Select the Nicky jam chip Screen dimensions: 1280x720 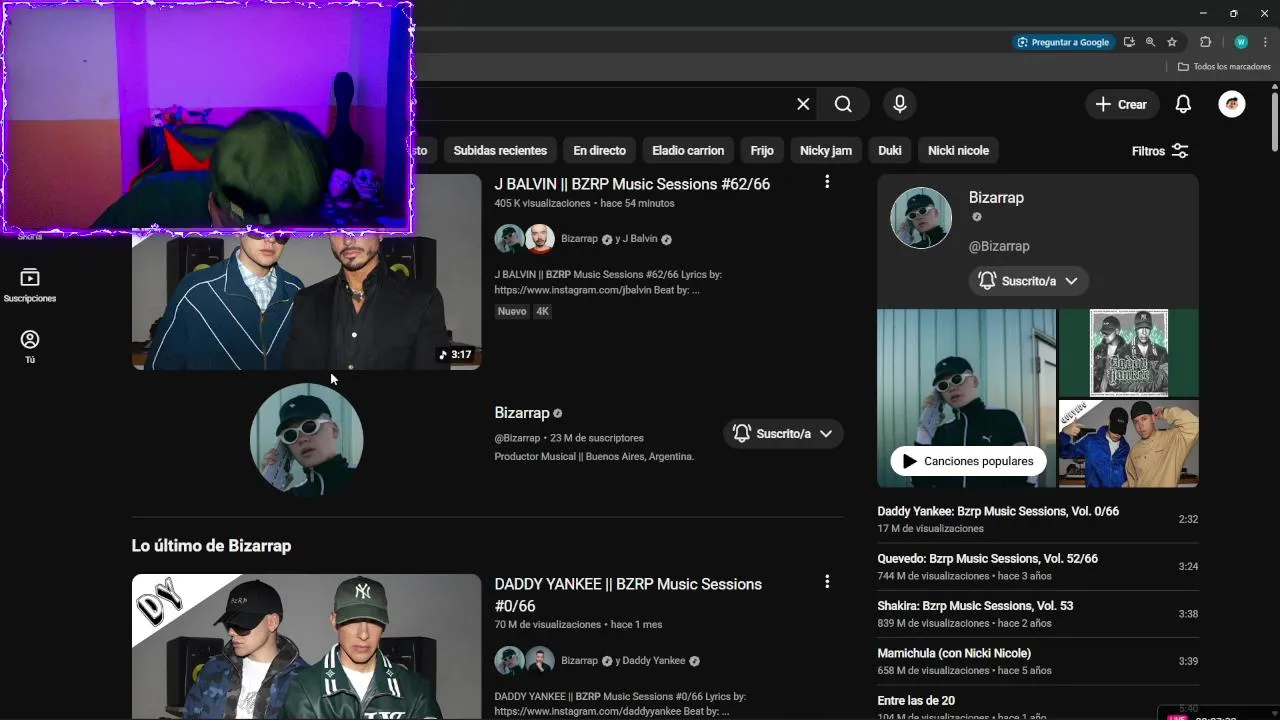[x=826, y=151]
